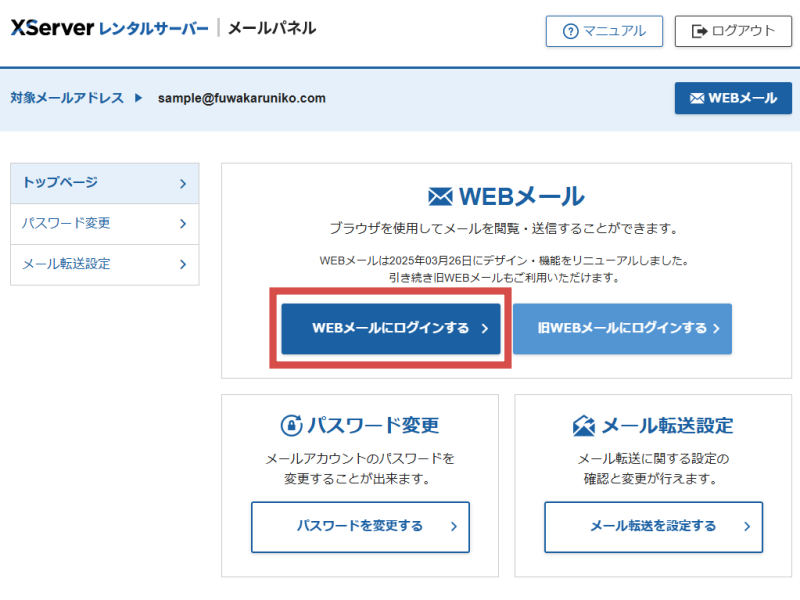Click the 2025年03月26日 renewal notice text
Image resolution: width=800 pixels, height=600 pixels.
click(504, 260)
